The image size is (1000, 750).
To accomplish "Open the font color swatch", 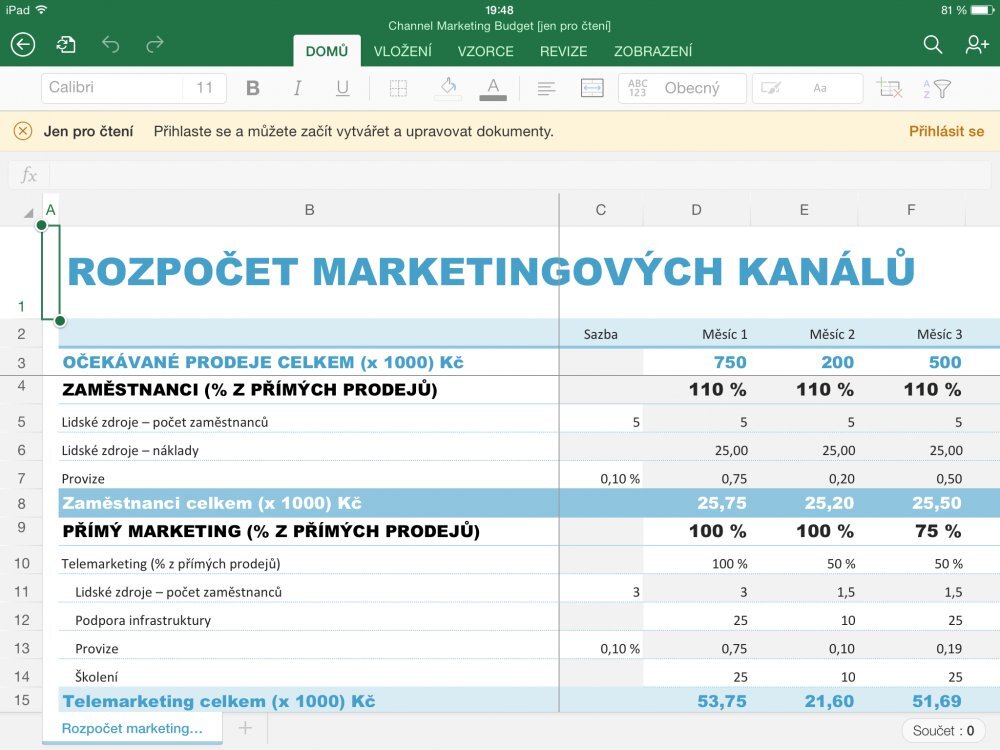I will point(492,88).
